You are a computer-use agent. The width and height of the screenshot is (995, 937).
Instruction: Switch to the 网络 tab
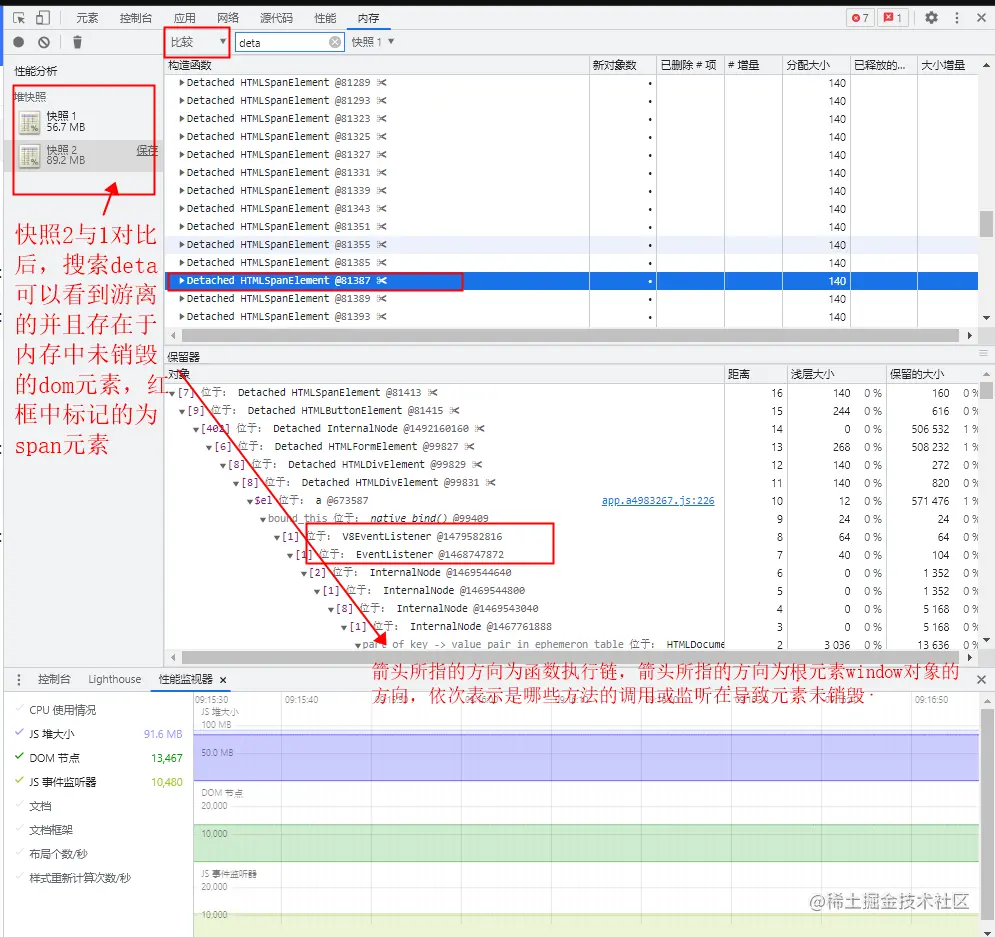[228, 18]
